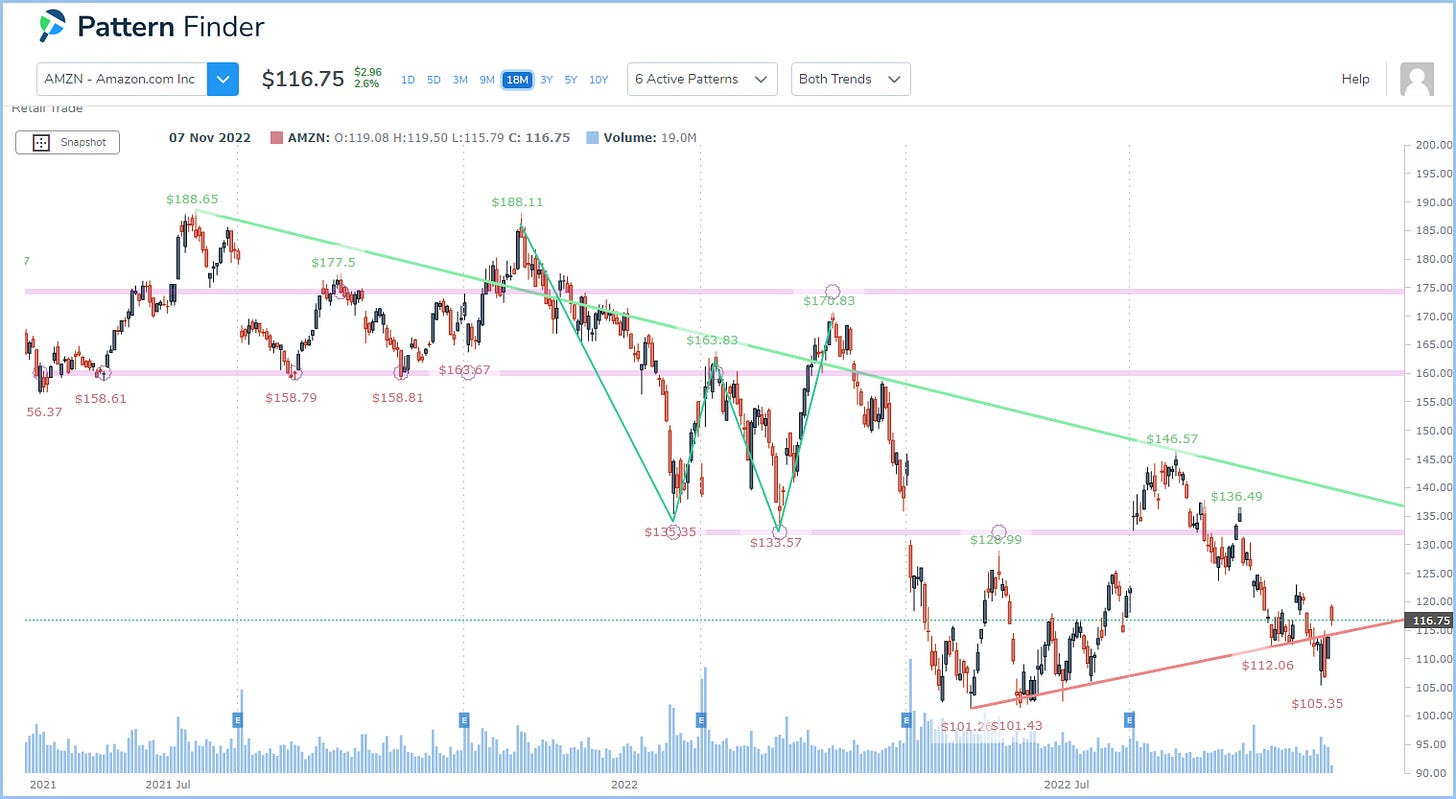The height and width of the screenshot is (799, 1456).
Task: Click the $158.81 low label
Action: (x=398, y=398)
